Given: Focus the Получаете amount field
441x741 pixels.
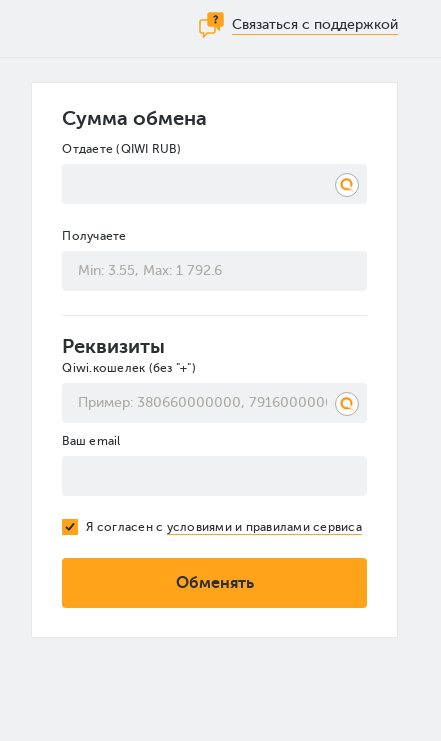Looking at the screenshot, I should pos(215,271).
